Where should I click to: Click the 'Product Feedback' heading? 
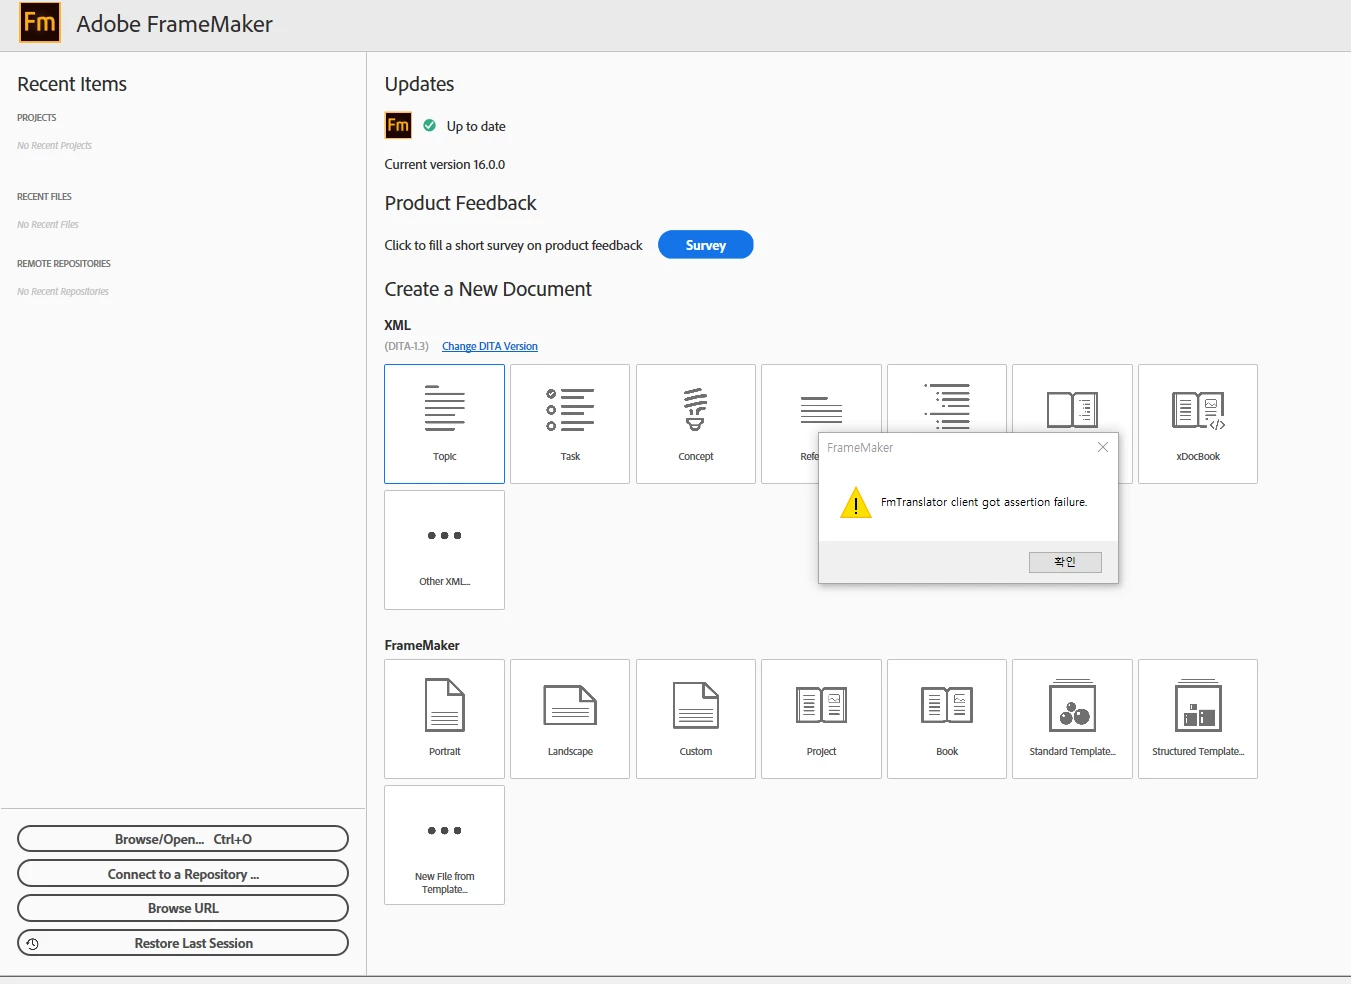coord(460,203)
